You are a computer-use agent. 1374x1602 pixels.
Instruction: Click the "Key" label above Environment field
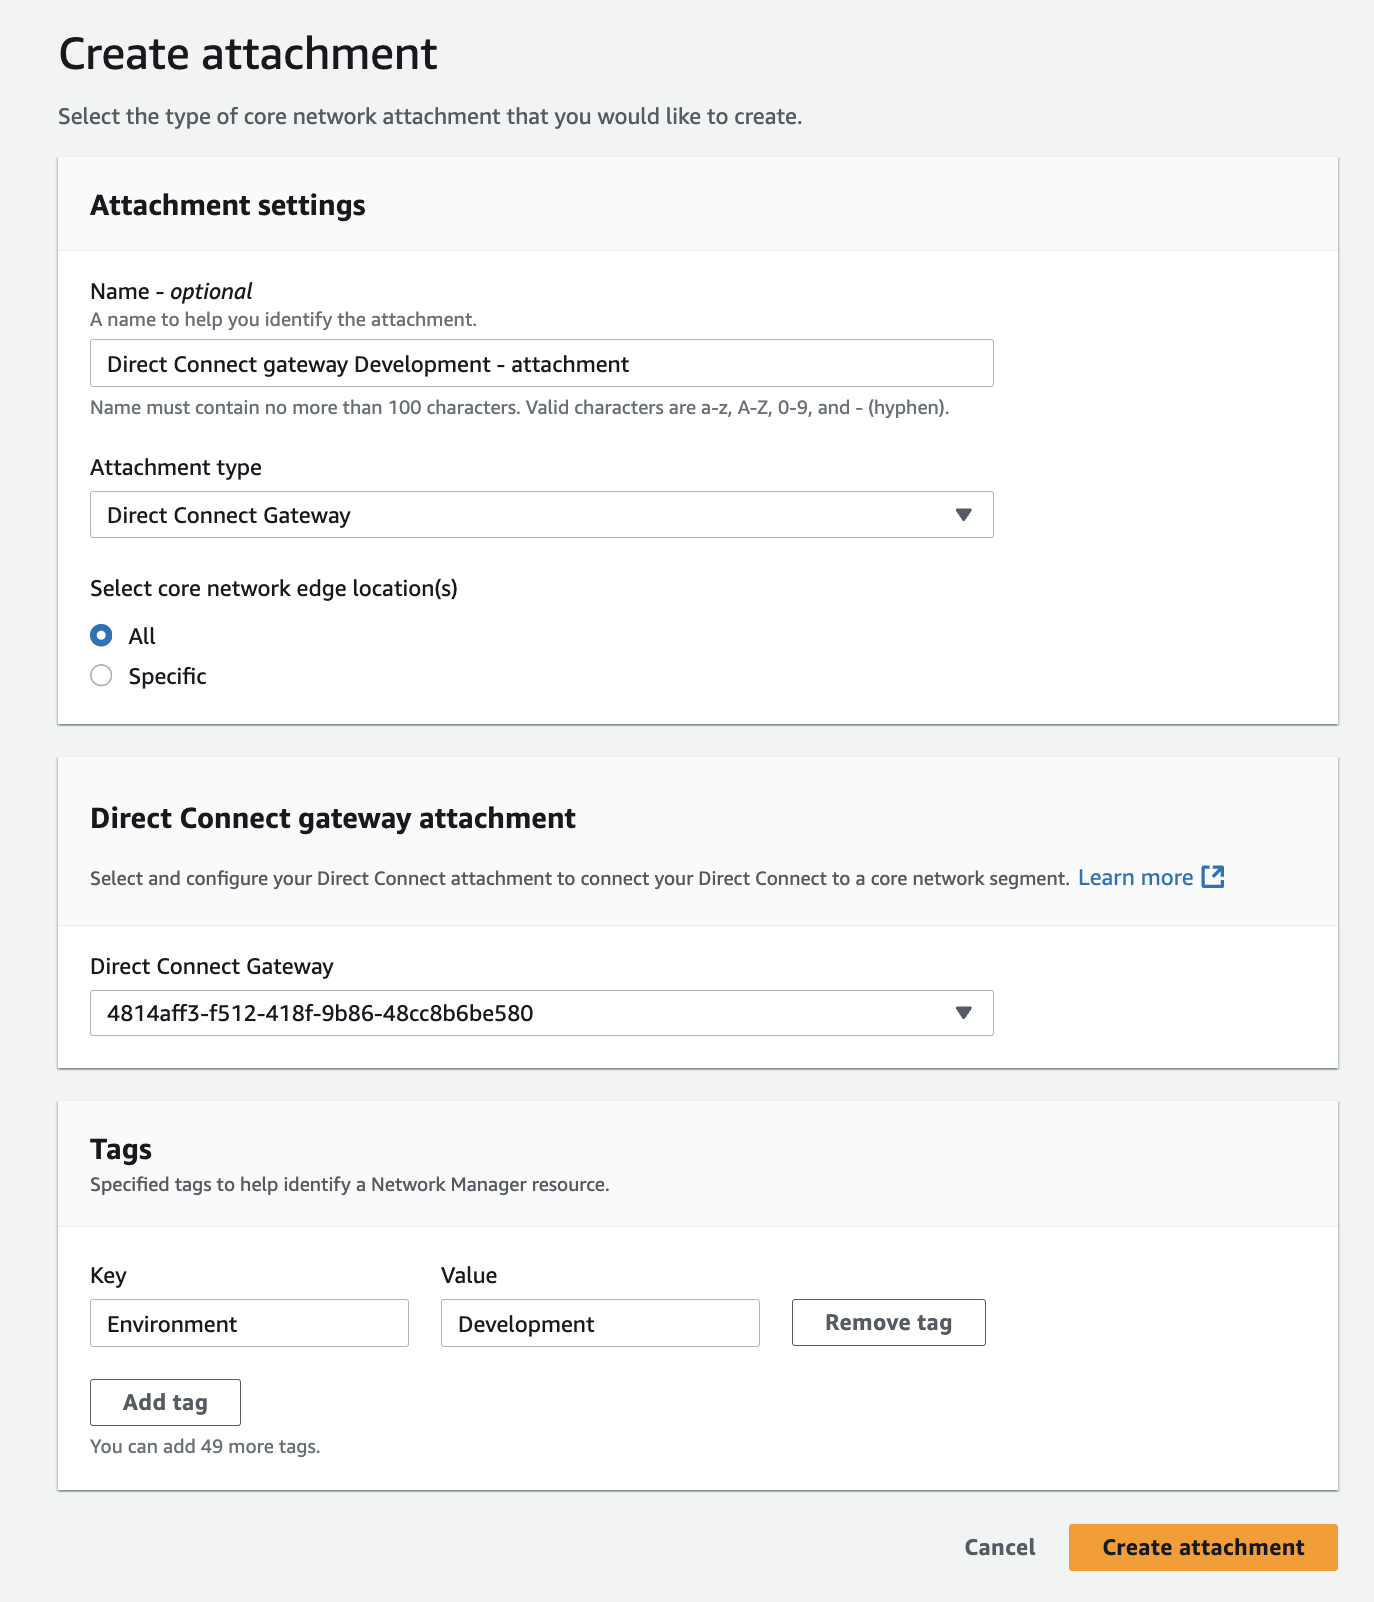point(108,1276)
